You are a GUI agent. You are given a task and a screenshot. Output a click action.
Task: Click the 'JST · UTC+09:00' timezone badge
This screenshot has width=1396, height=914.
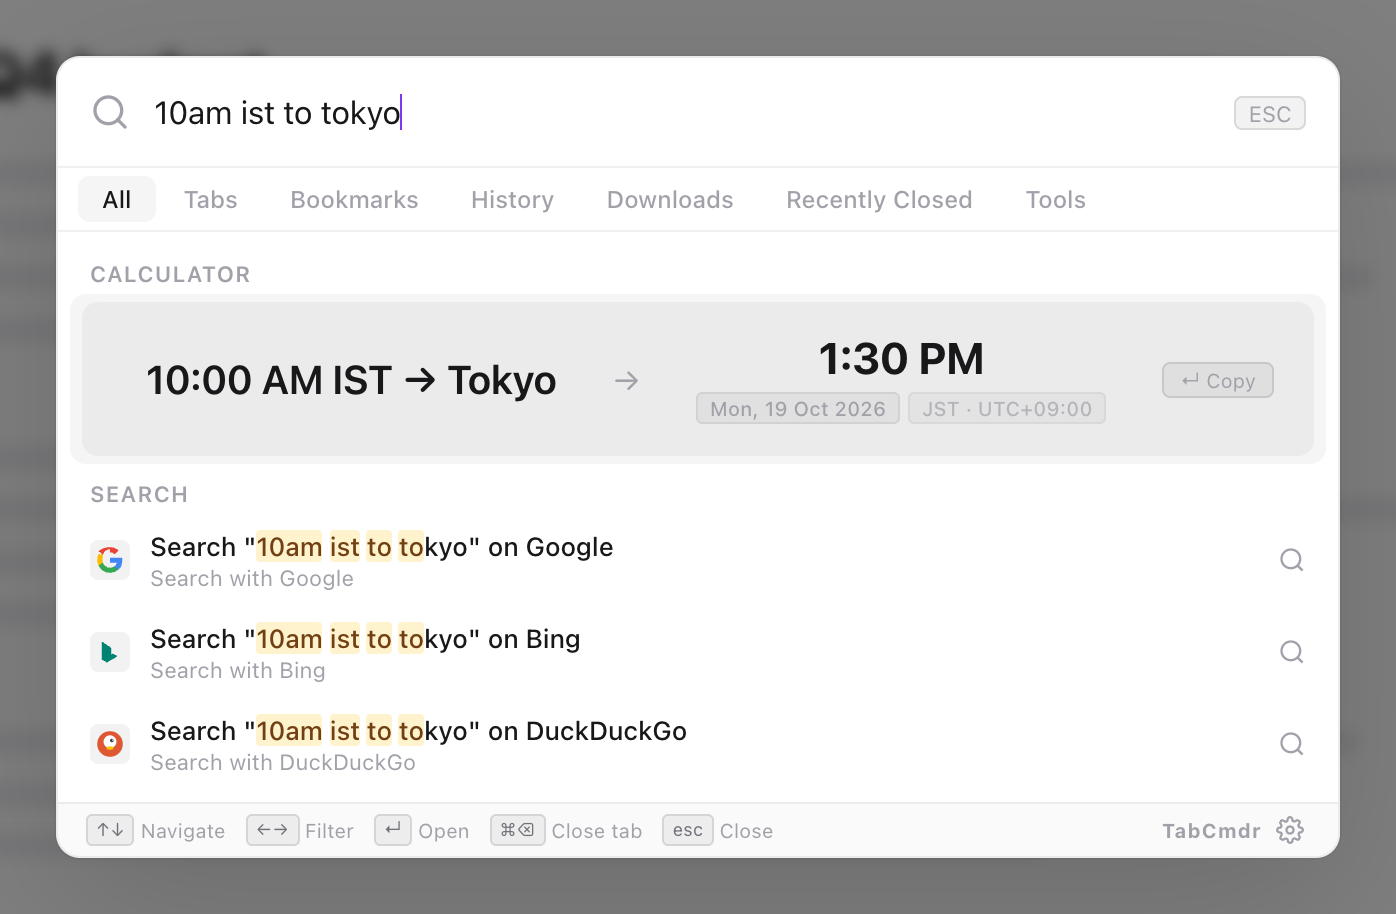click(1007, 409)
